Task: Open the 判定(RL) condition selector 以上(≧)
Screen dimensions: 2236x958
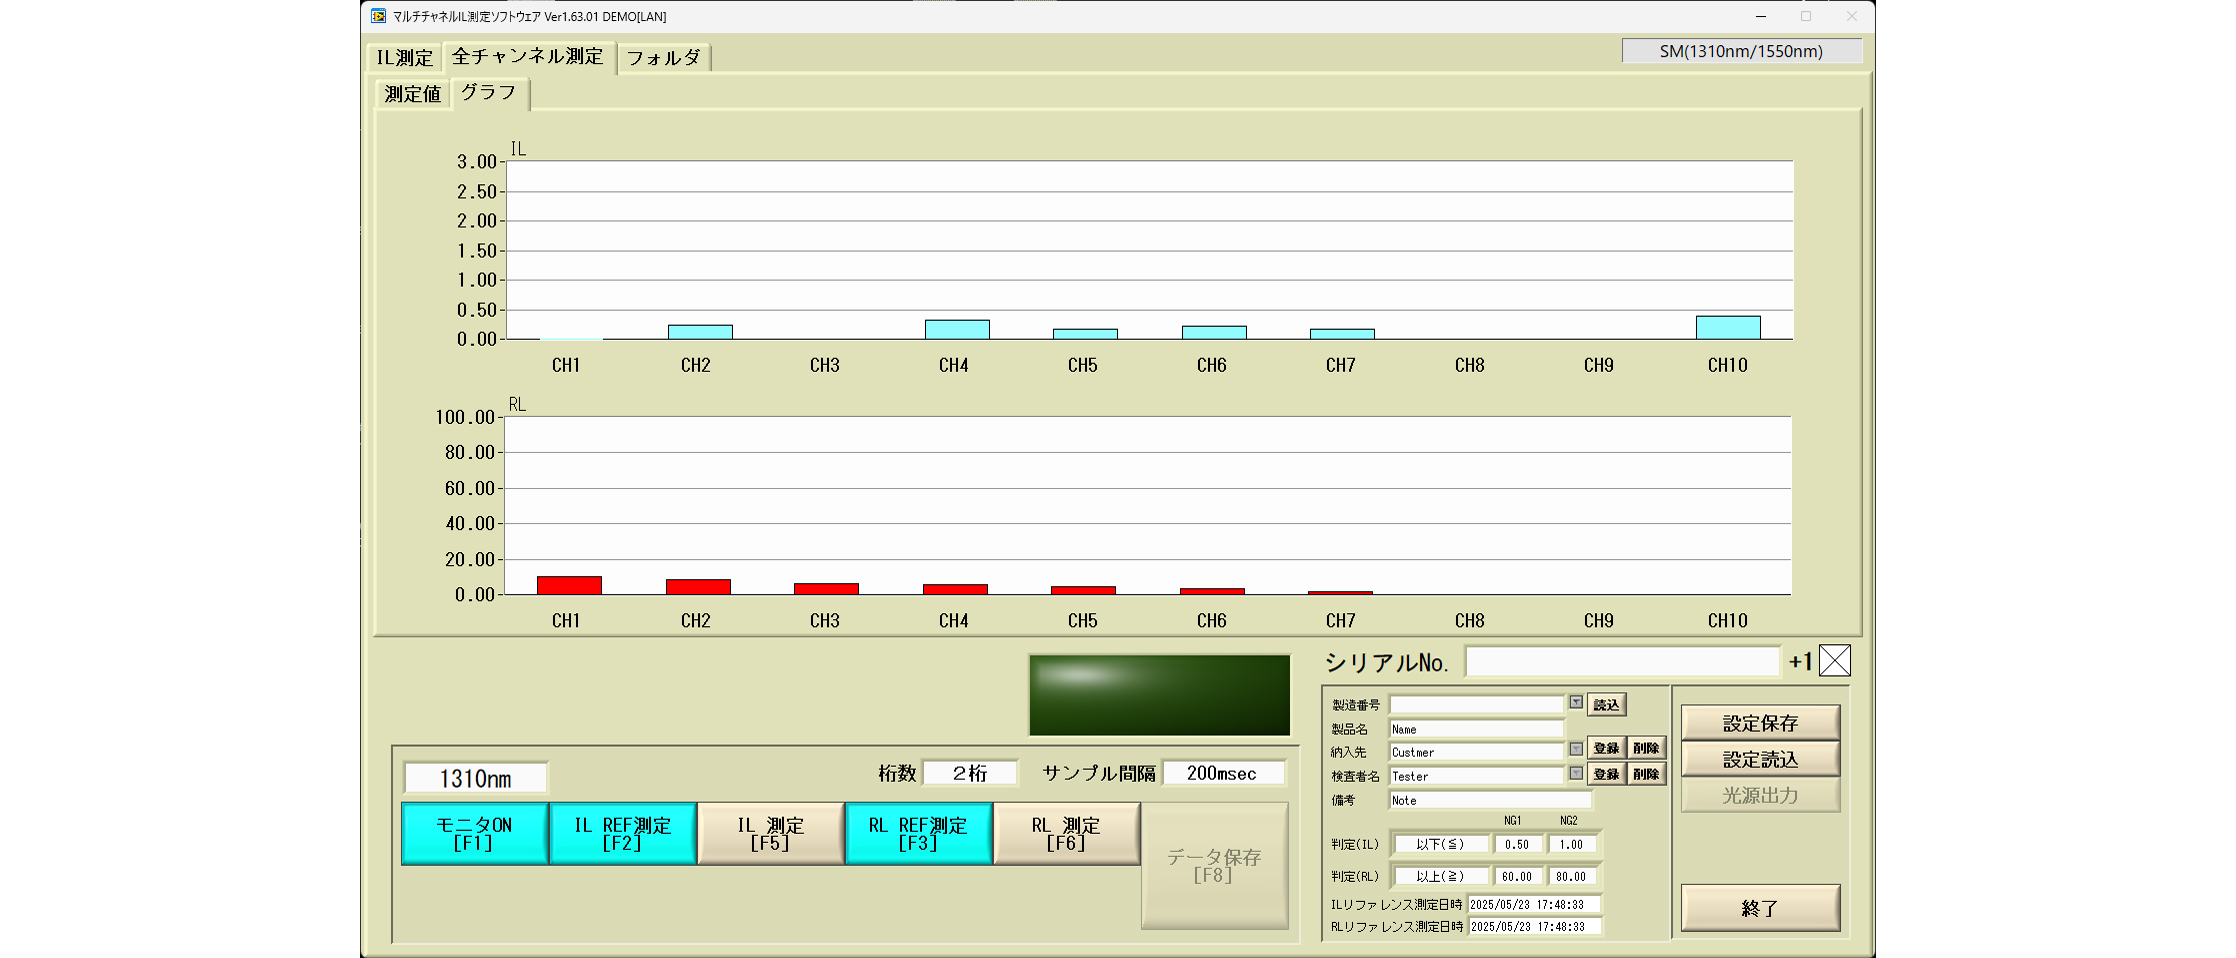Action: pos(1440,877)
